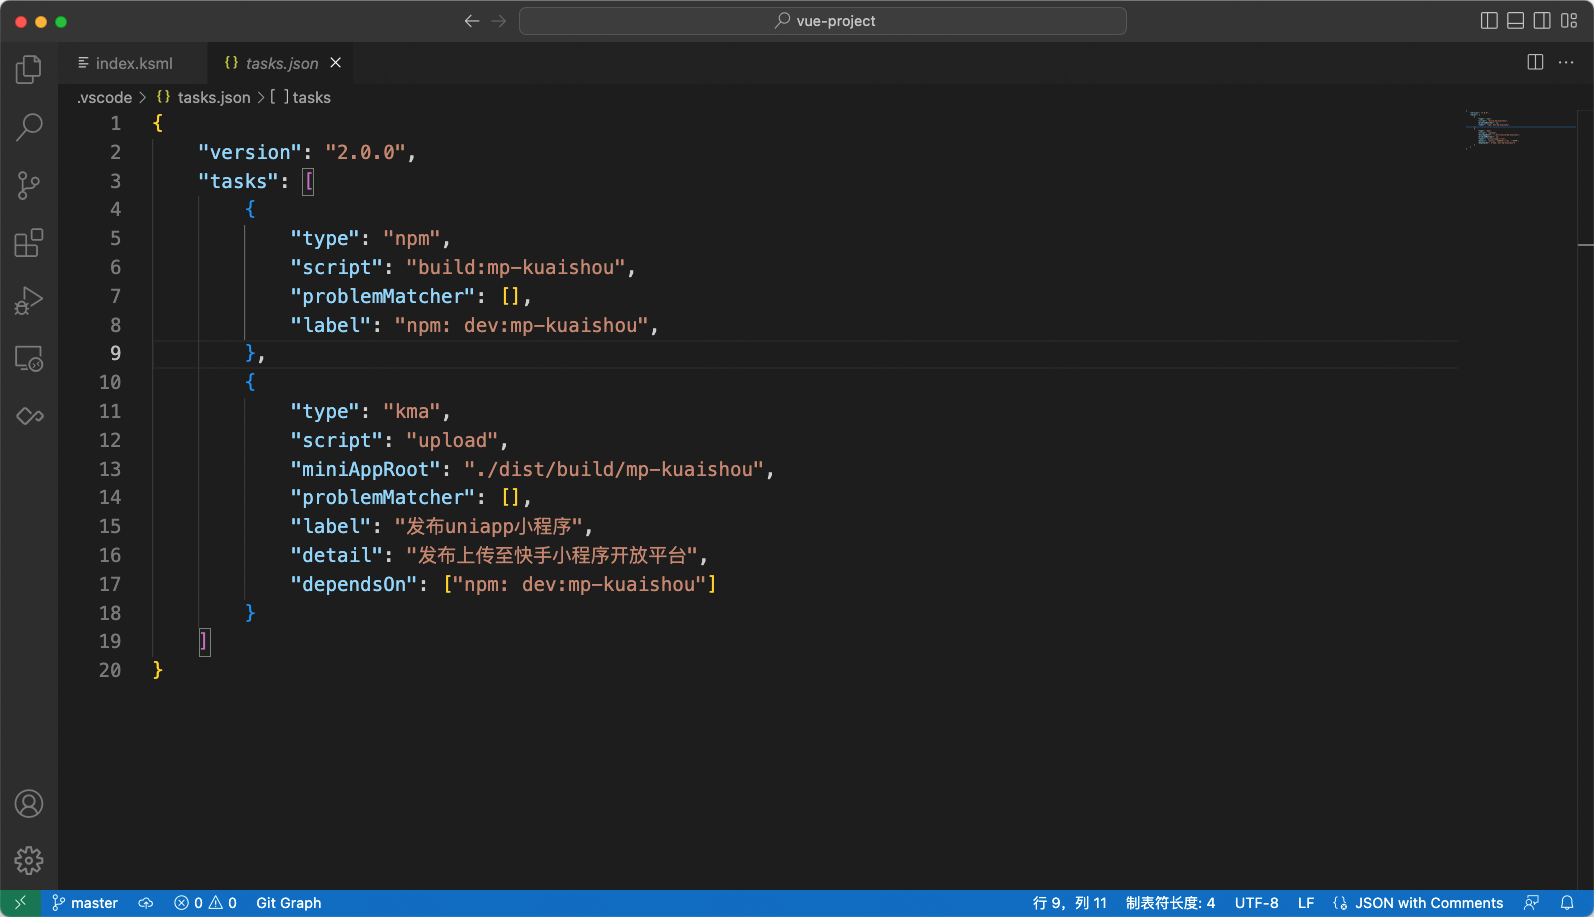Open the editor More Actions menu
The image size is (1594, 917).
(1566, 62)
